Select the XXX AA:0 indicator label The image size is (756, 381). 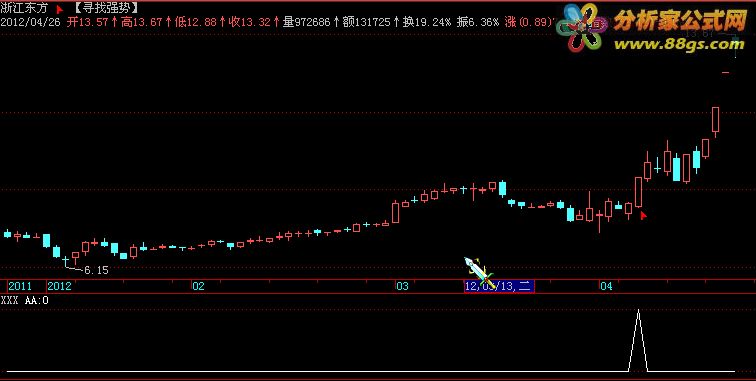pyautogui.click(x=25, y=300)
